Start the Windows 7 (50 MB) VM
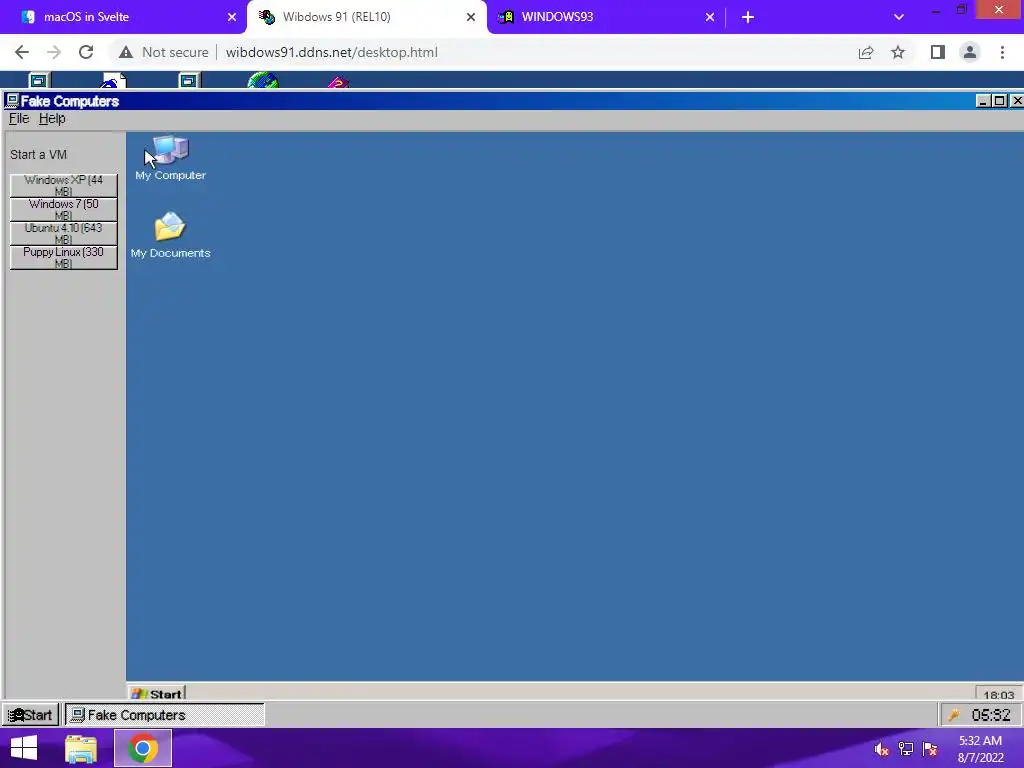Viewport: 1024px width, 768px height. [x=63, y=209]
